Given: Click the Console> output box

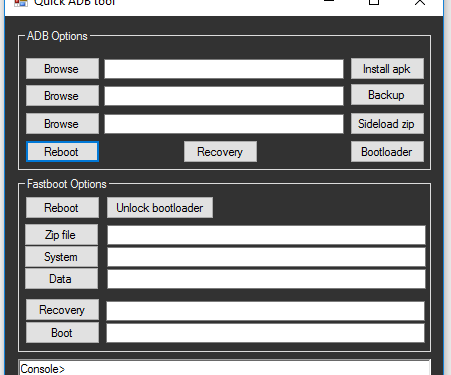Looking at the screenshot, I should coord(224,367).
